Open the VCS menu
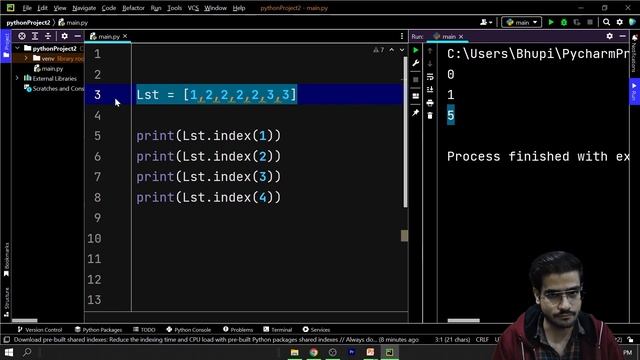The image size is (640, 360). click(193, 8)
